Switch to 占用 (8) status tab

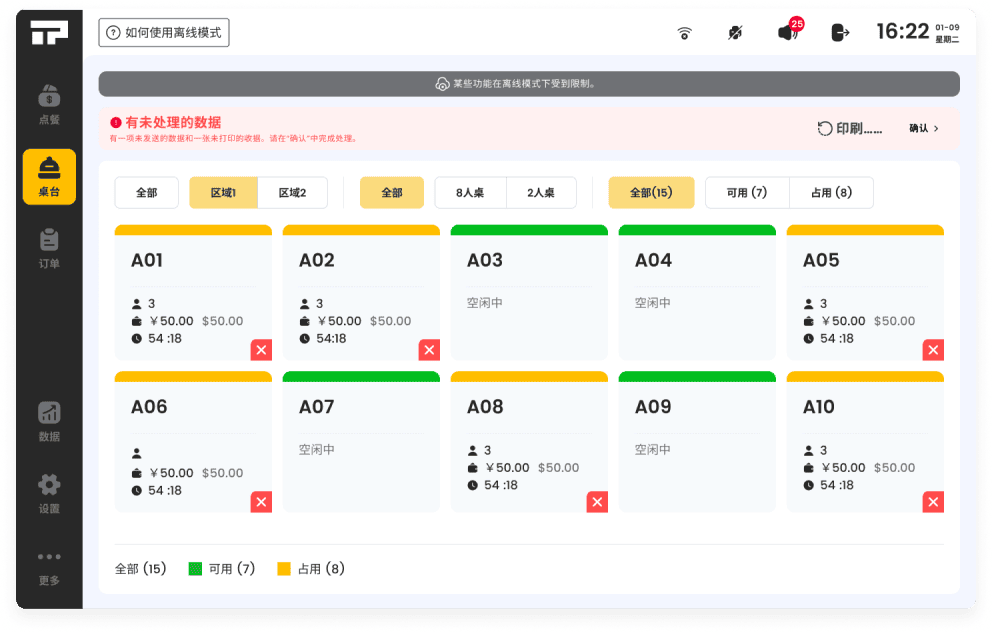[831, 193]
